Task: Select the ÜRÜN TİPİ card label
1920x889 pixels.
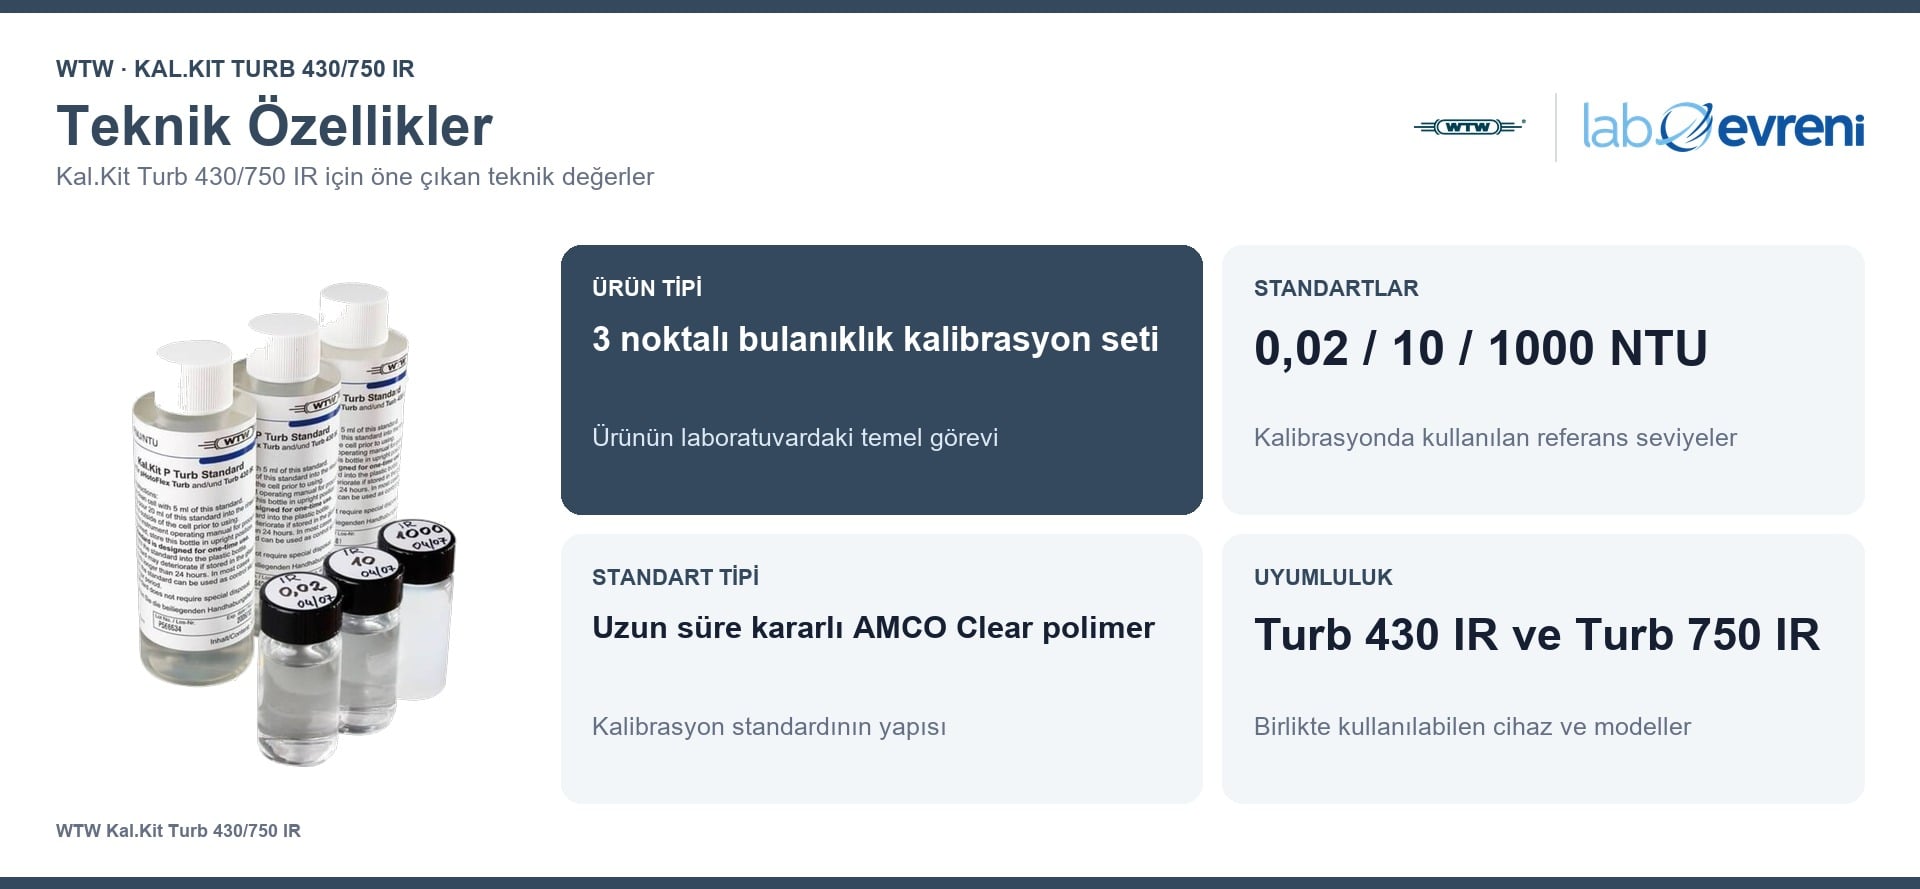Action: (x=647, y=288)
